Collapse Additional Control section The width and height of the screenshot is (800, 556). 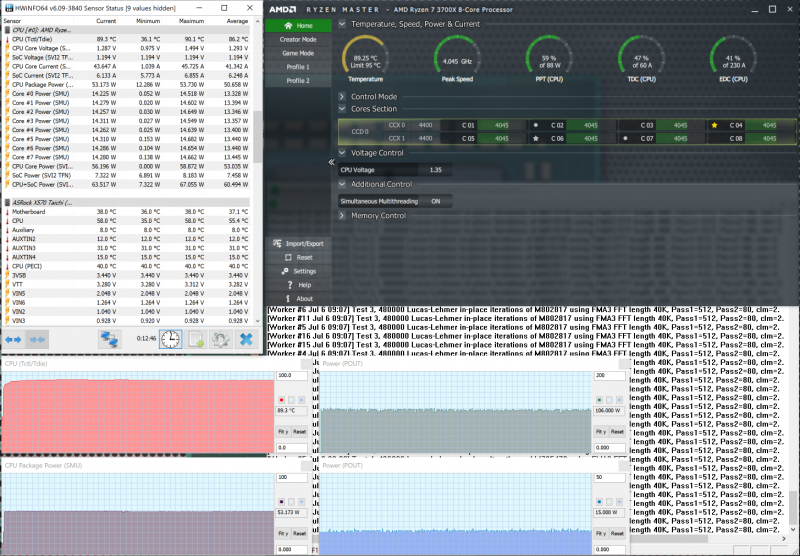[x=342, y=184]
